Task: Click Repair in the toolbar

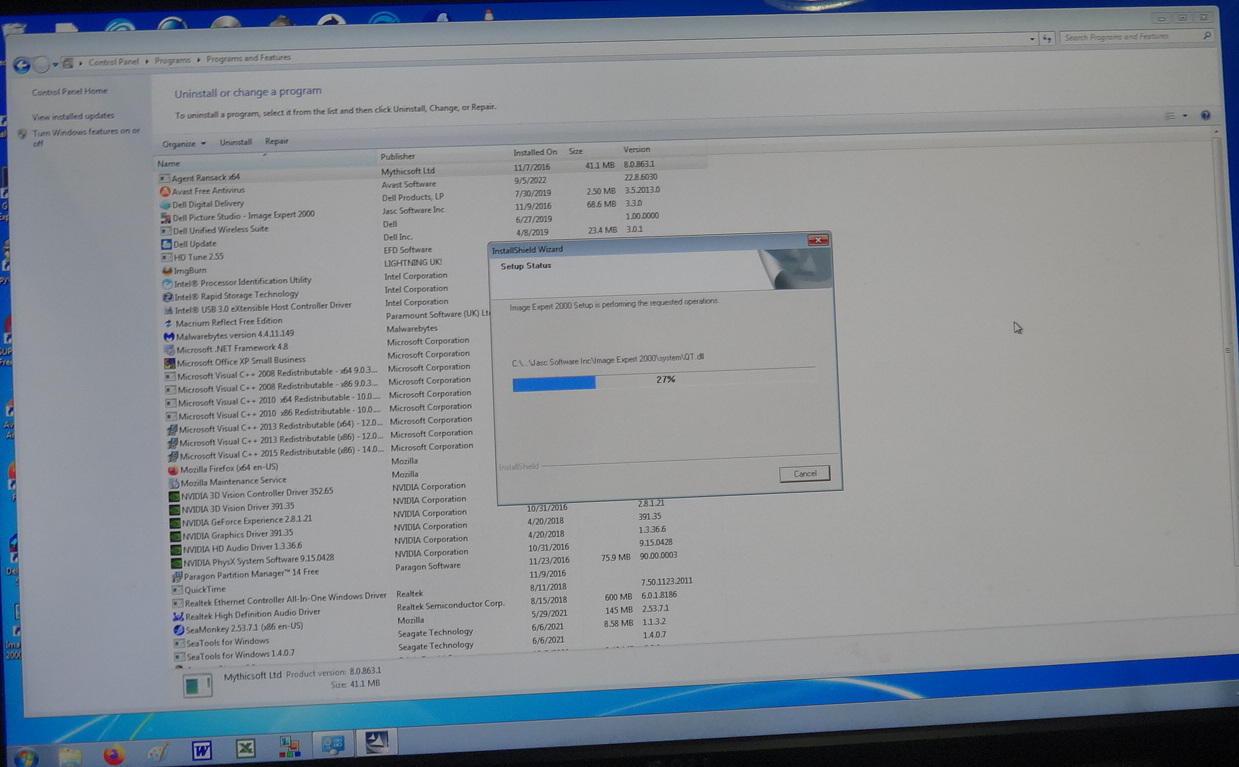Action: [x=277, y=141]
